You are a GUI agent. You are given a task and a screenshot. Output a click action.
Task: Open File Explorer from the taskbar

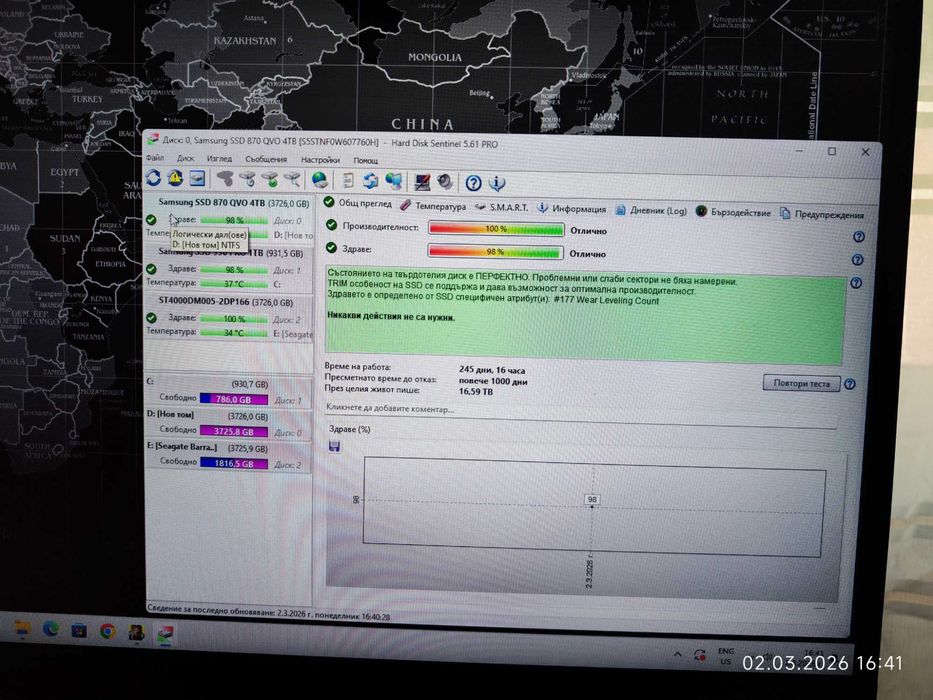tap(21, 628)
